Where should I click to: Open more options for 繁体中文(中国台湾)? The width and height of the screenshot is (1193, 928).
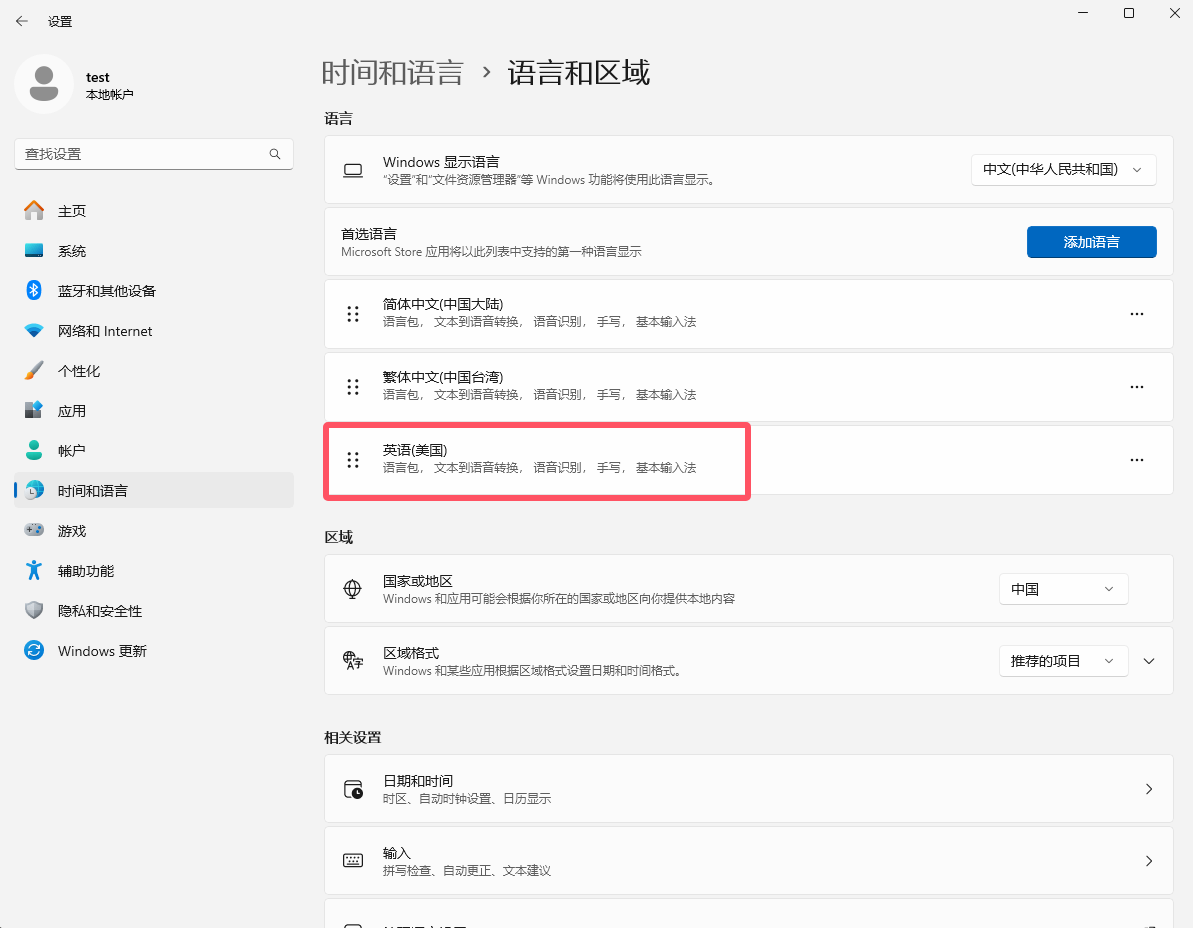tap(1137, 387)
